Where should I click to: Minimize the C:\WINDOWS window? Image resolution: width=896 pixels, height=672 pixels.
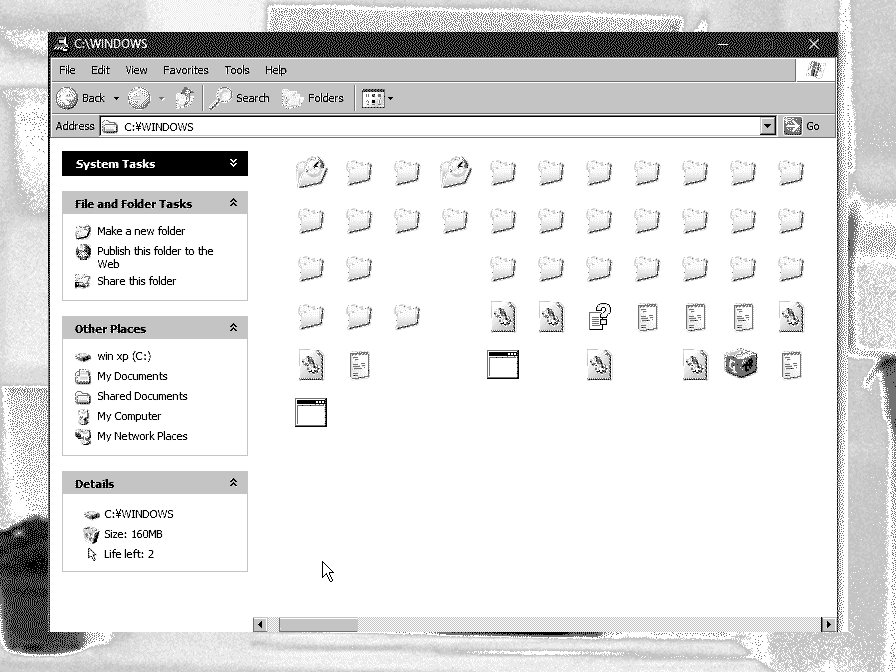coord(723,44)
